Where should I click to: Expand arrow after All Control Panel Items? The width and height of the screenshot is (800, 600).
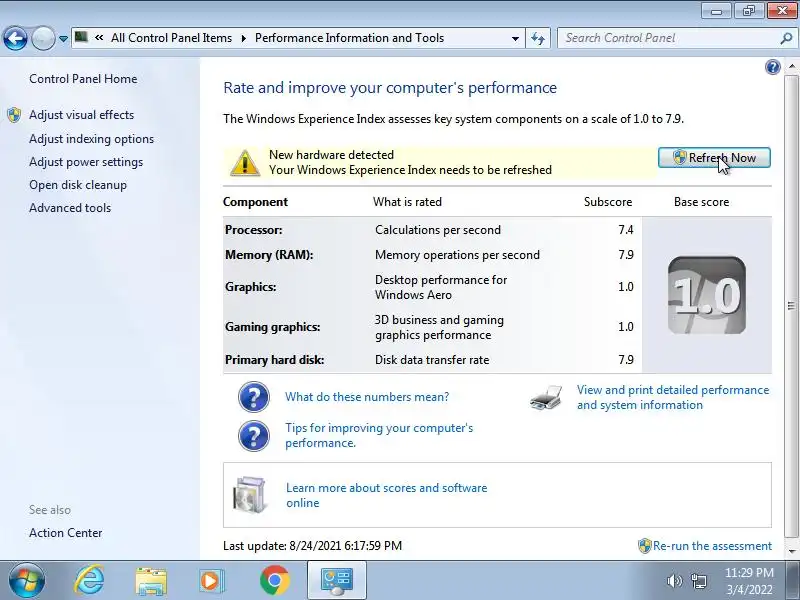pyautogui.click(x=243, y=38)
